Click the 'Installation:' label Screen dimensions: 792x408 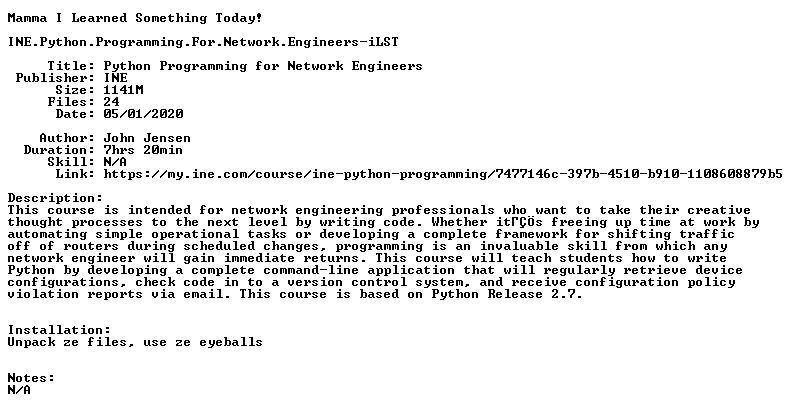[59, 331]
